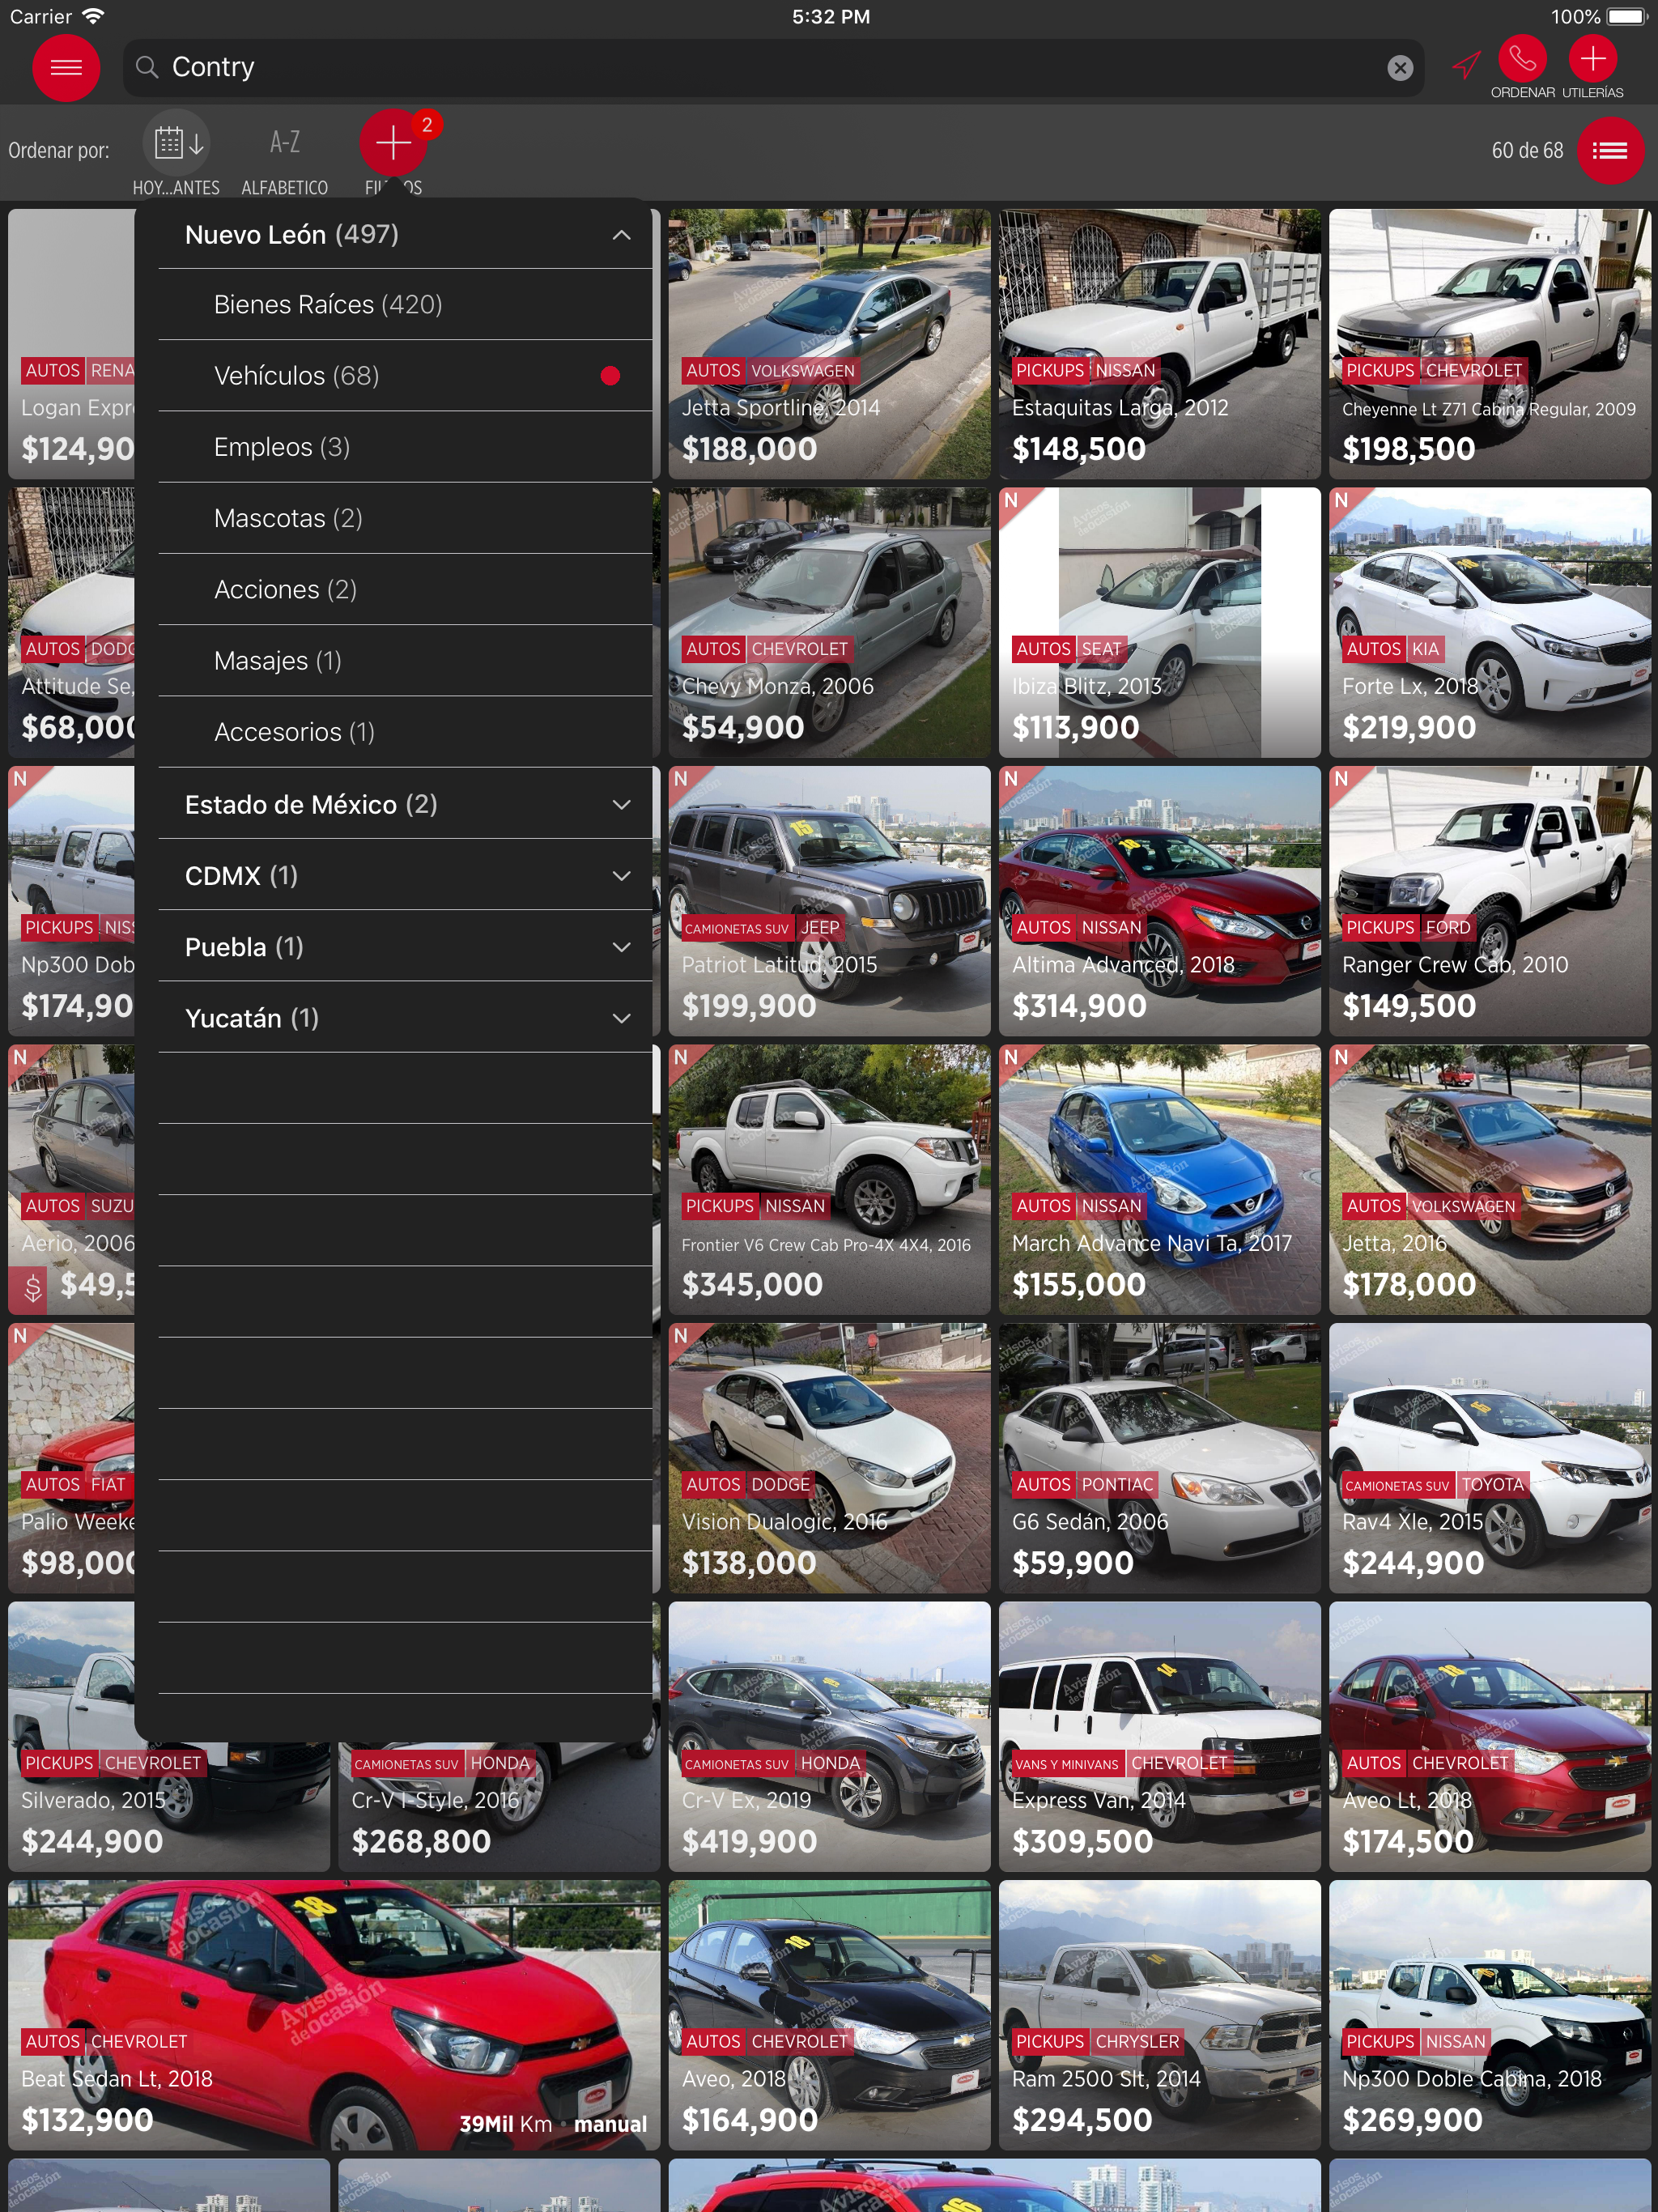This screenshot has height=2212, width=1658.
Task: Open the Ram 2500 Slt 2014 listing
Action: pyautogui.click(x=1160, y=2016)
